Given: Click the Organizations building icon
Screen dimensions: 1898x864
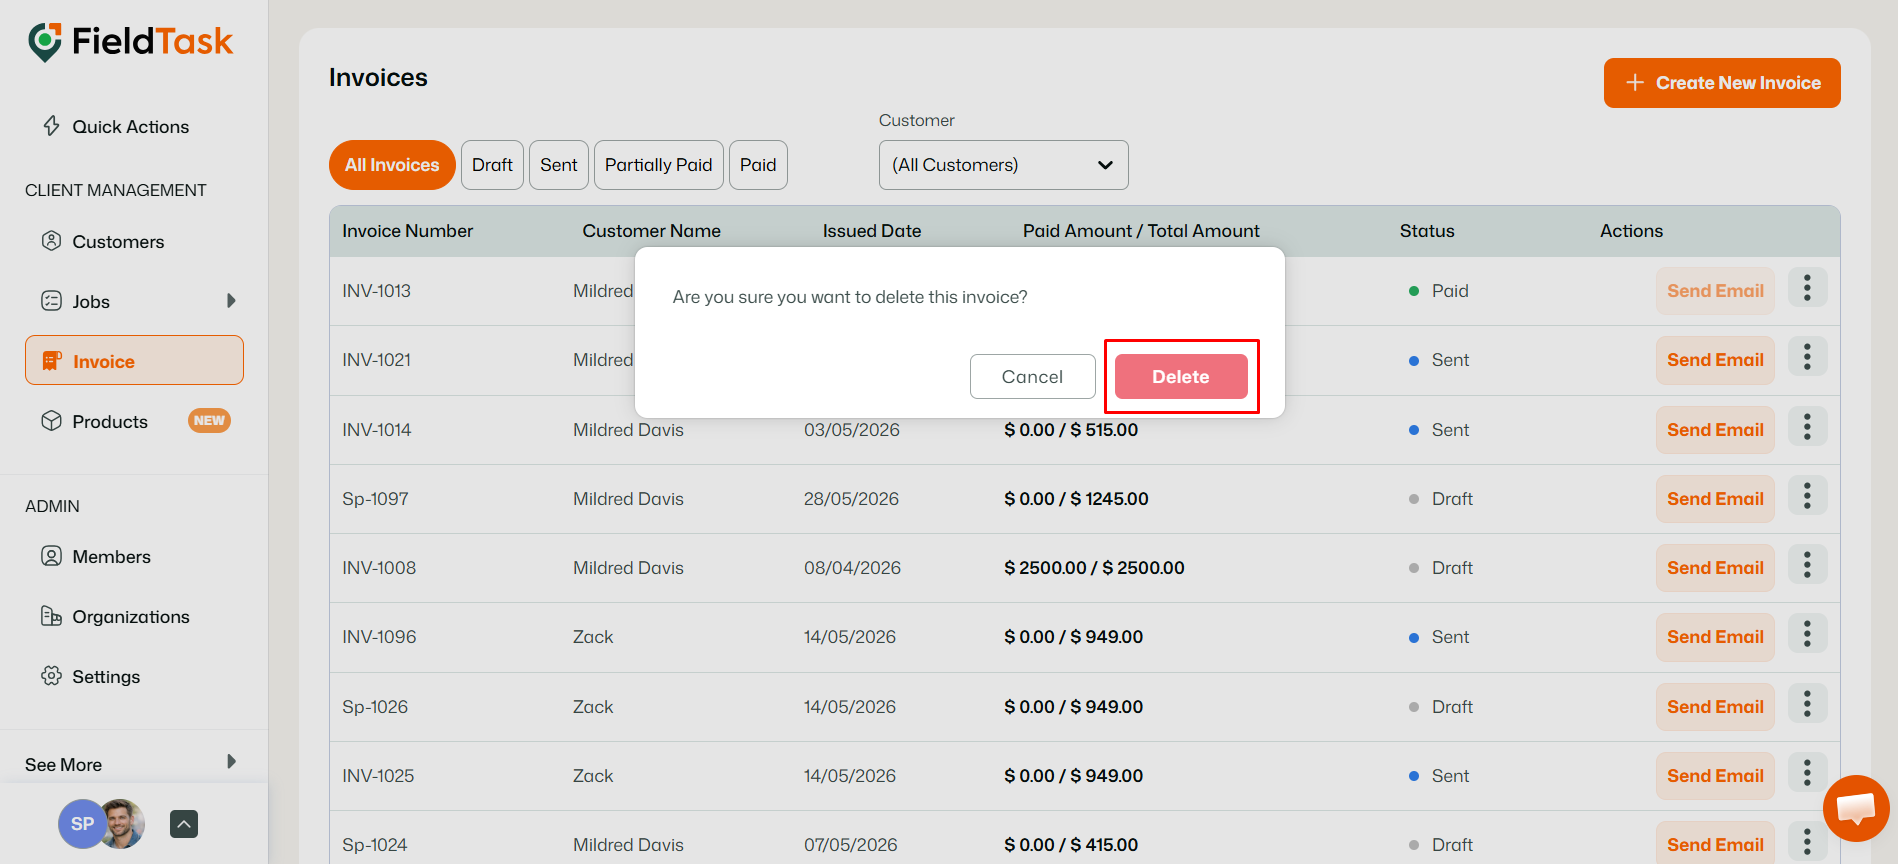Looking at the screenshot, I should (51, 616).
